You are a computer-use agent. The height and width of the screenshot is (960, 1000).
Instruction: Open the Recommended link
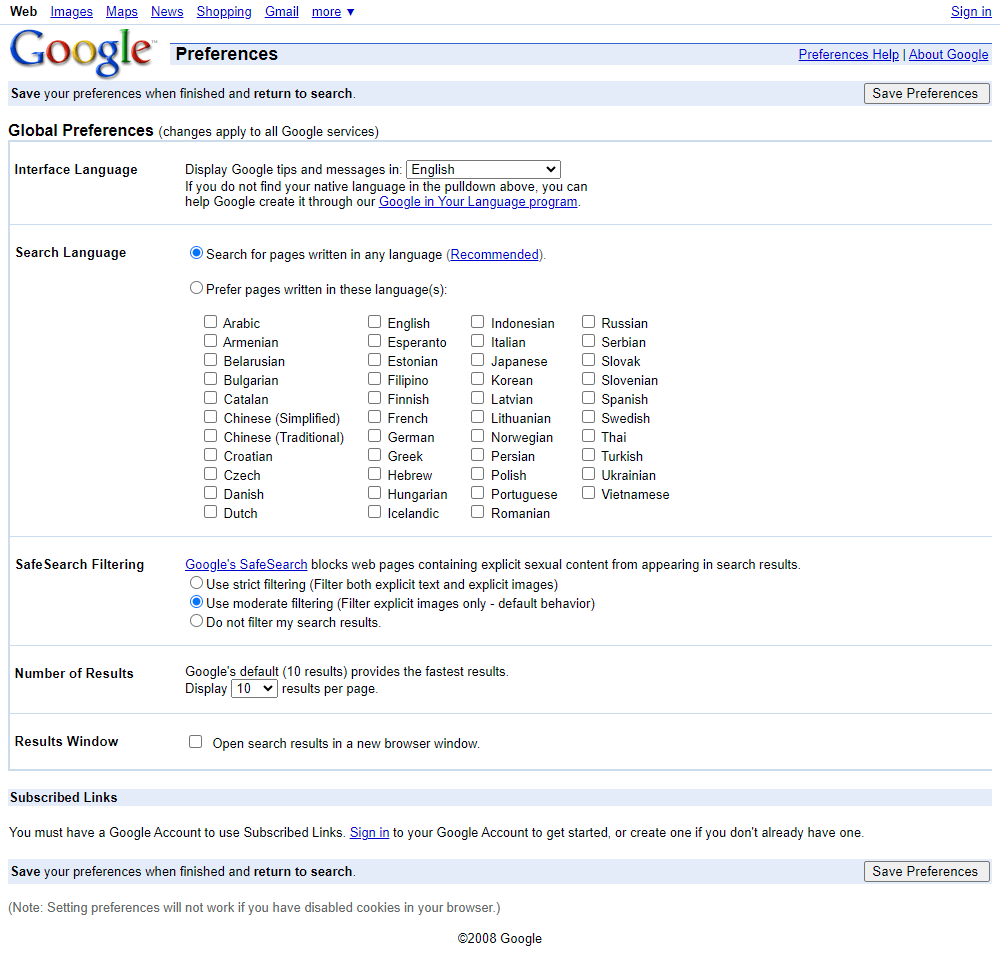click(x=494, y=255)
